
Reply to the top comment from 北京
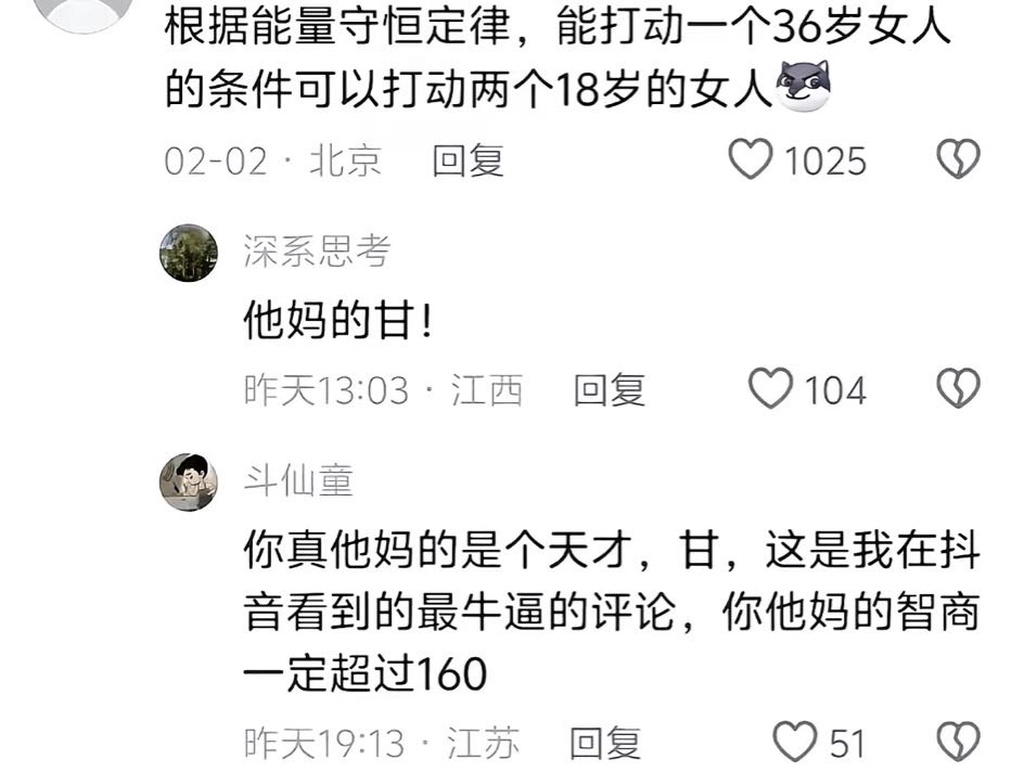tap(468, 160)
